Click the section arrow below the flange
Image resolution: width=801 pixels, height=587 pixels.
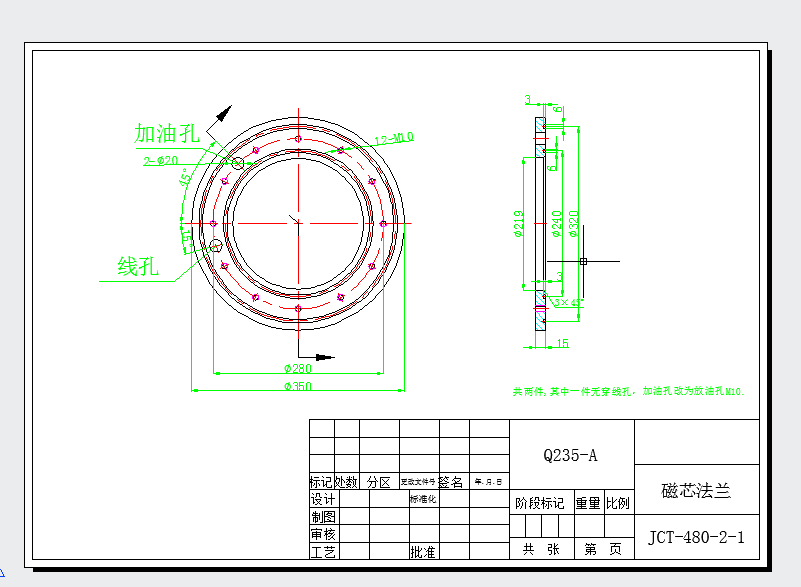pyautogui.click(x=325, y=357)
